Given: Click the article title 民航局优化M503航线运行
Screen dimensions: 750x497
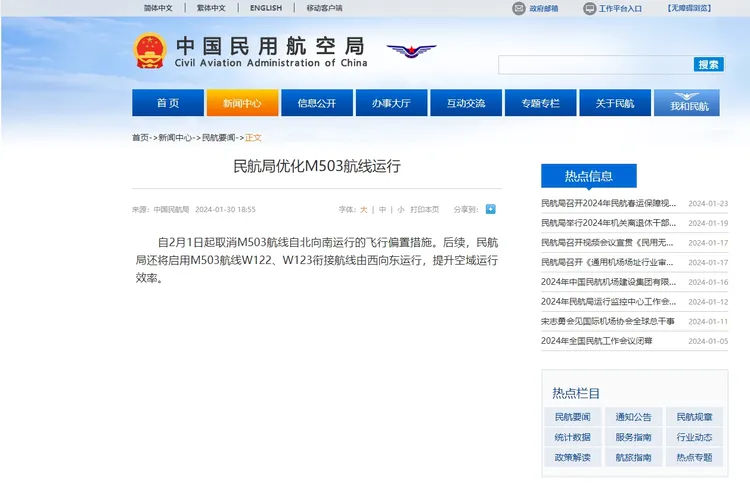Looking at the screenshot, I should [317, 166].
